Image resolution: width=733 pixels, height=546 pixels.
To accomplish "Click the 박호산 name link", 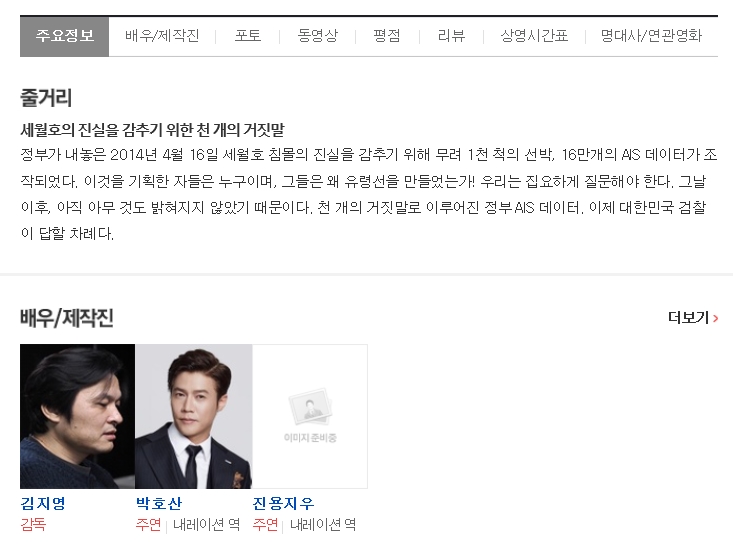I will click(159, 503).
